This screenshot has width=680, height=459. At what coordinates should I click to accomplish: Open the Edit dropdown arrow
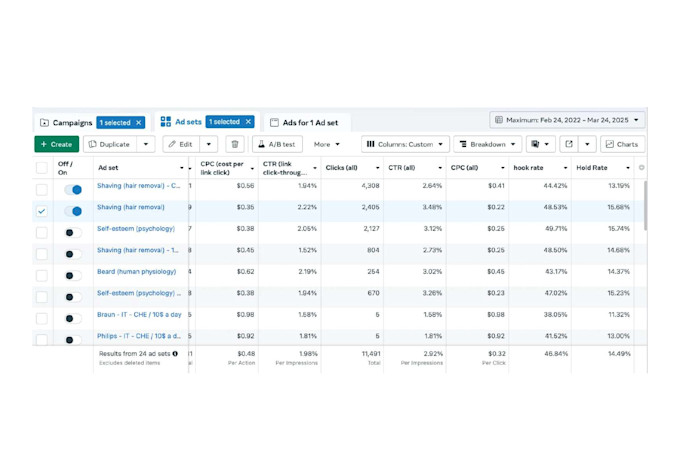[x=209, y=144]
